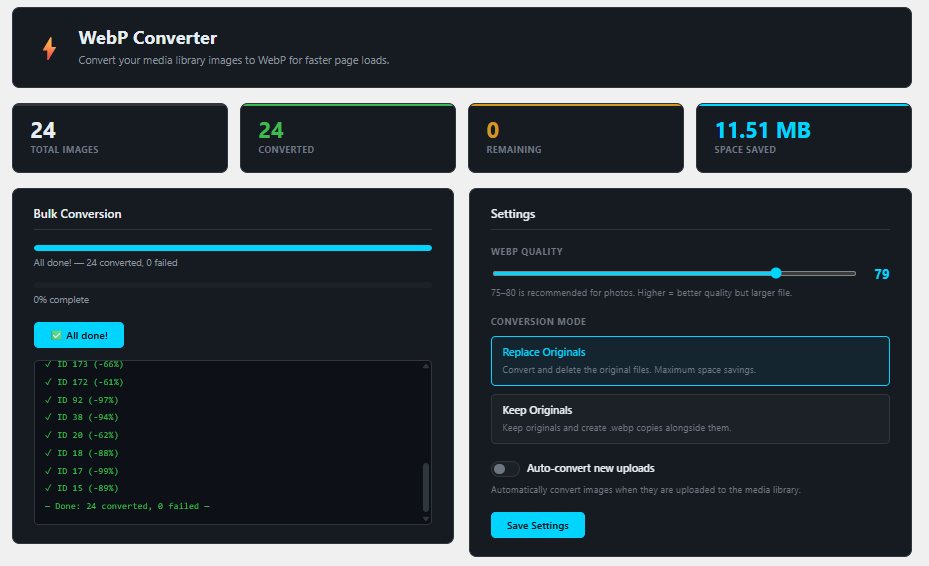
Task: Click the Total Images stat card
Action: pyautogui.click(x=120, y=138)
